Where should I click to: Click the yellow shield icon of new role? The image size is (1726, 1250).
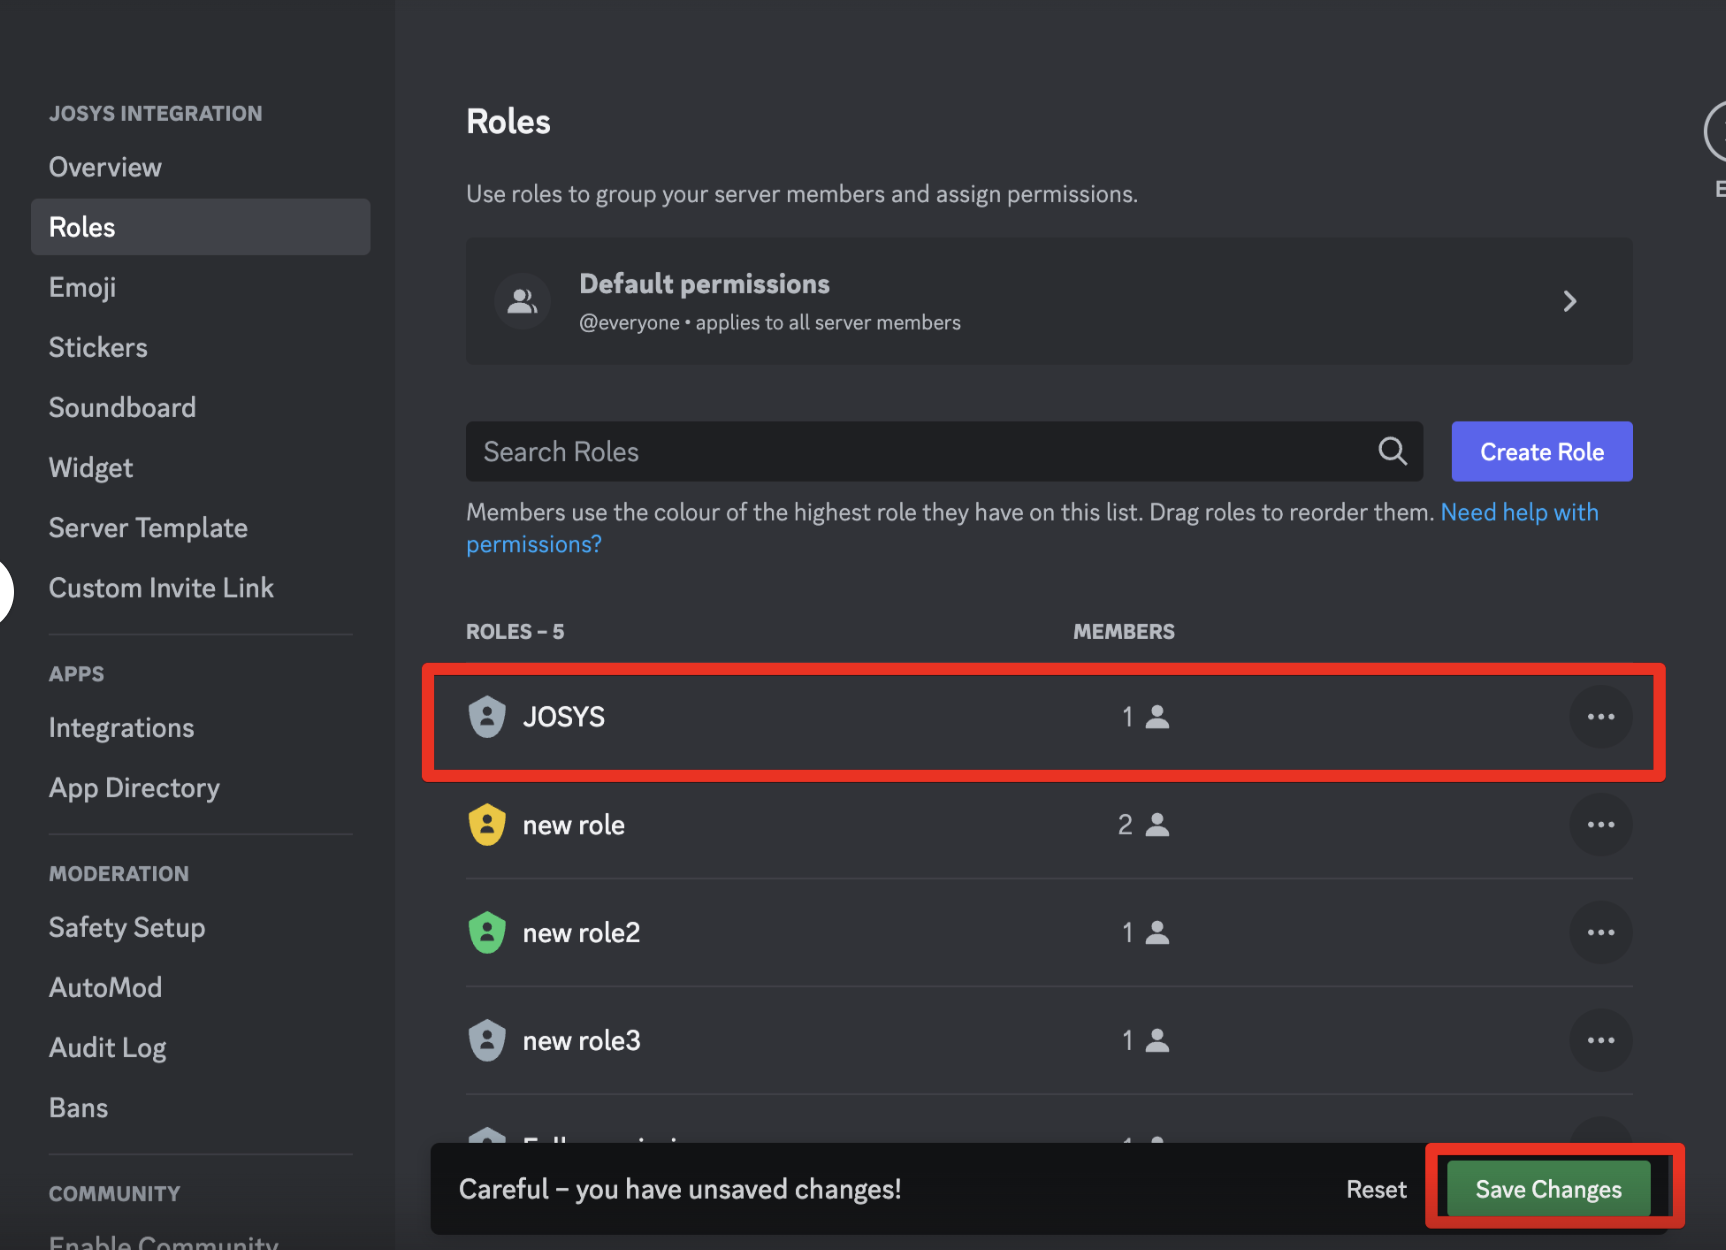click(487, 825)
